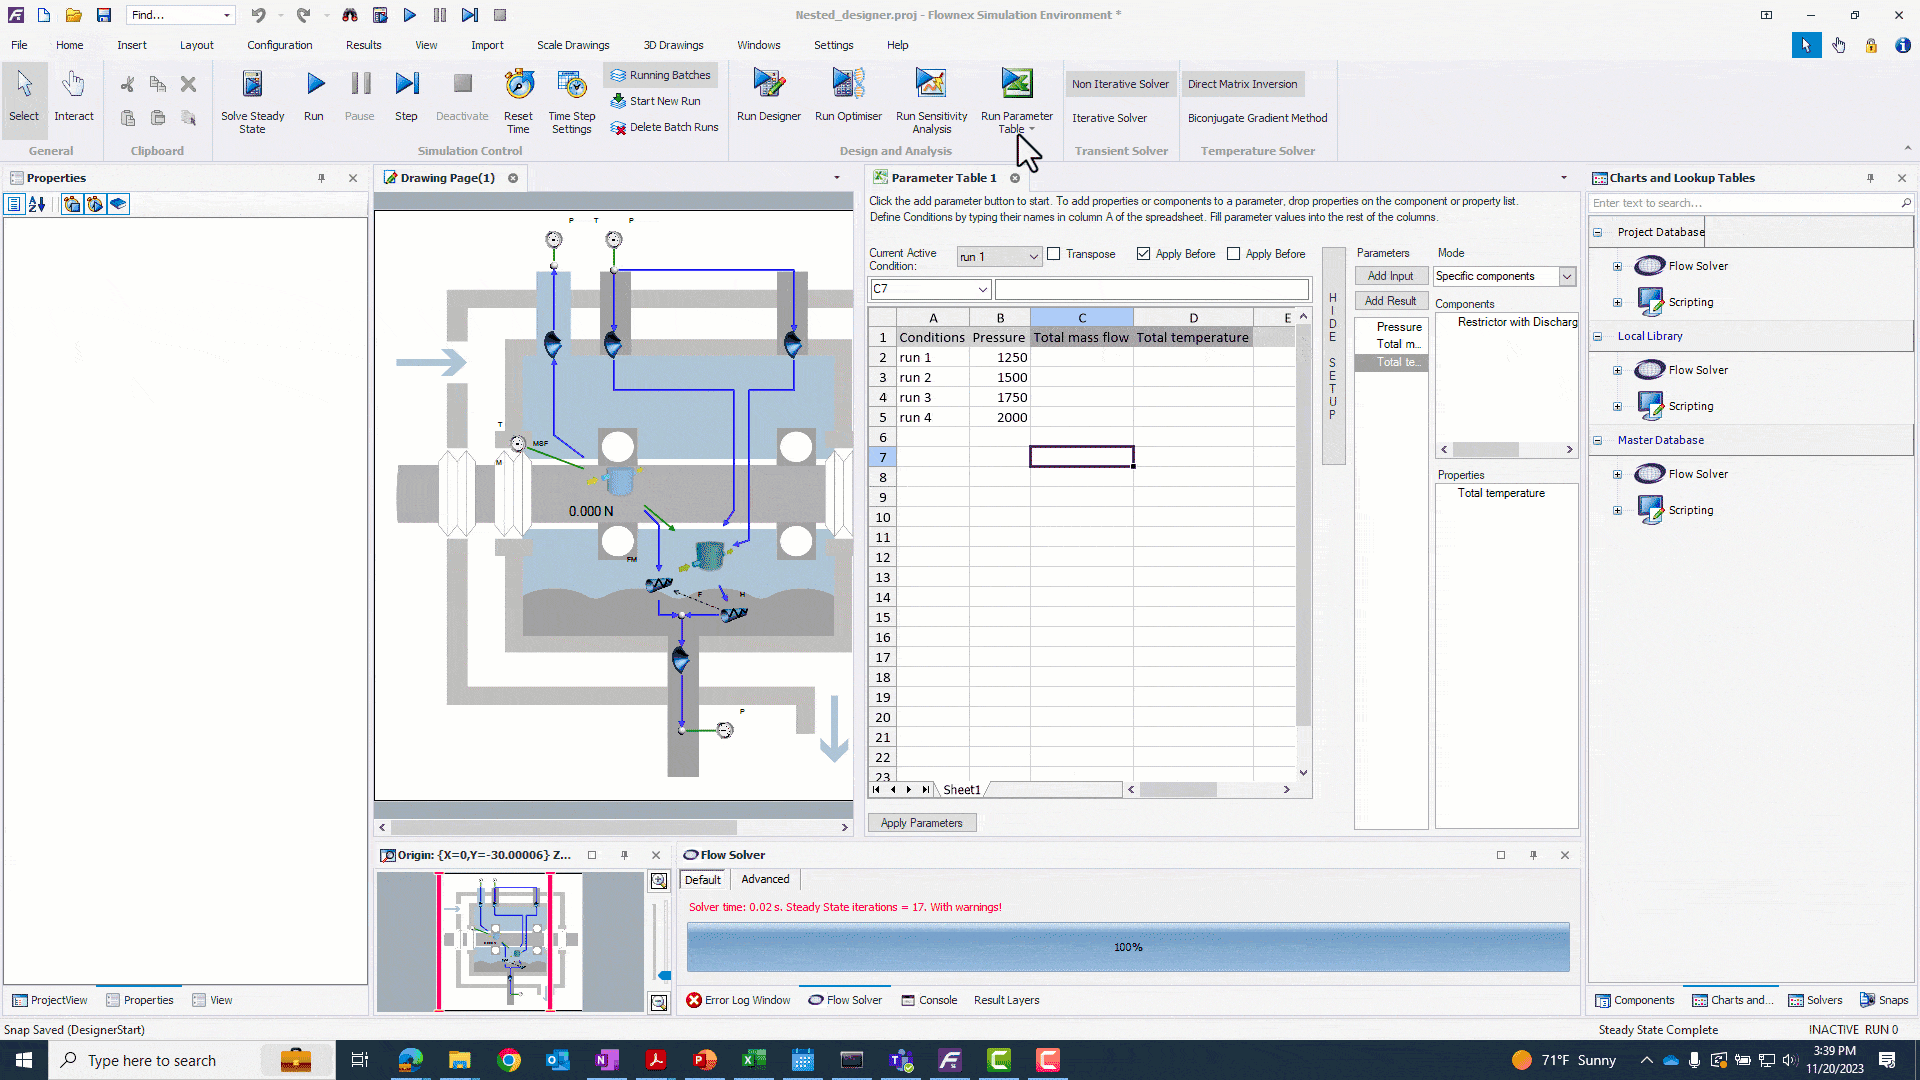Image resolution: width=1920 pixels, height=1080 pixels.
Task: Click Apply Parameters button
Action: point(921,823)
